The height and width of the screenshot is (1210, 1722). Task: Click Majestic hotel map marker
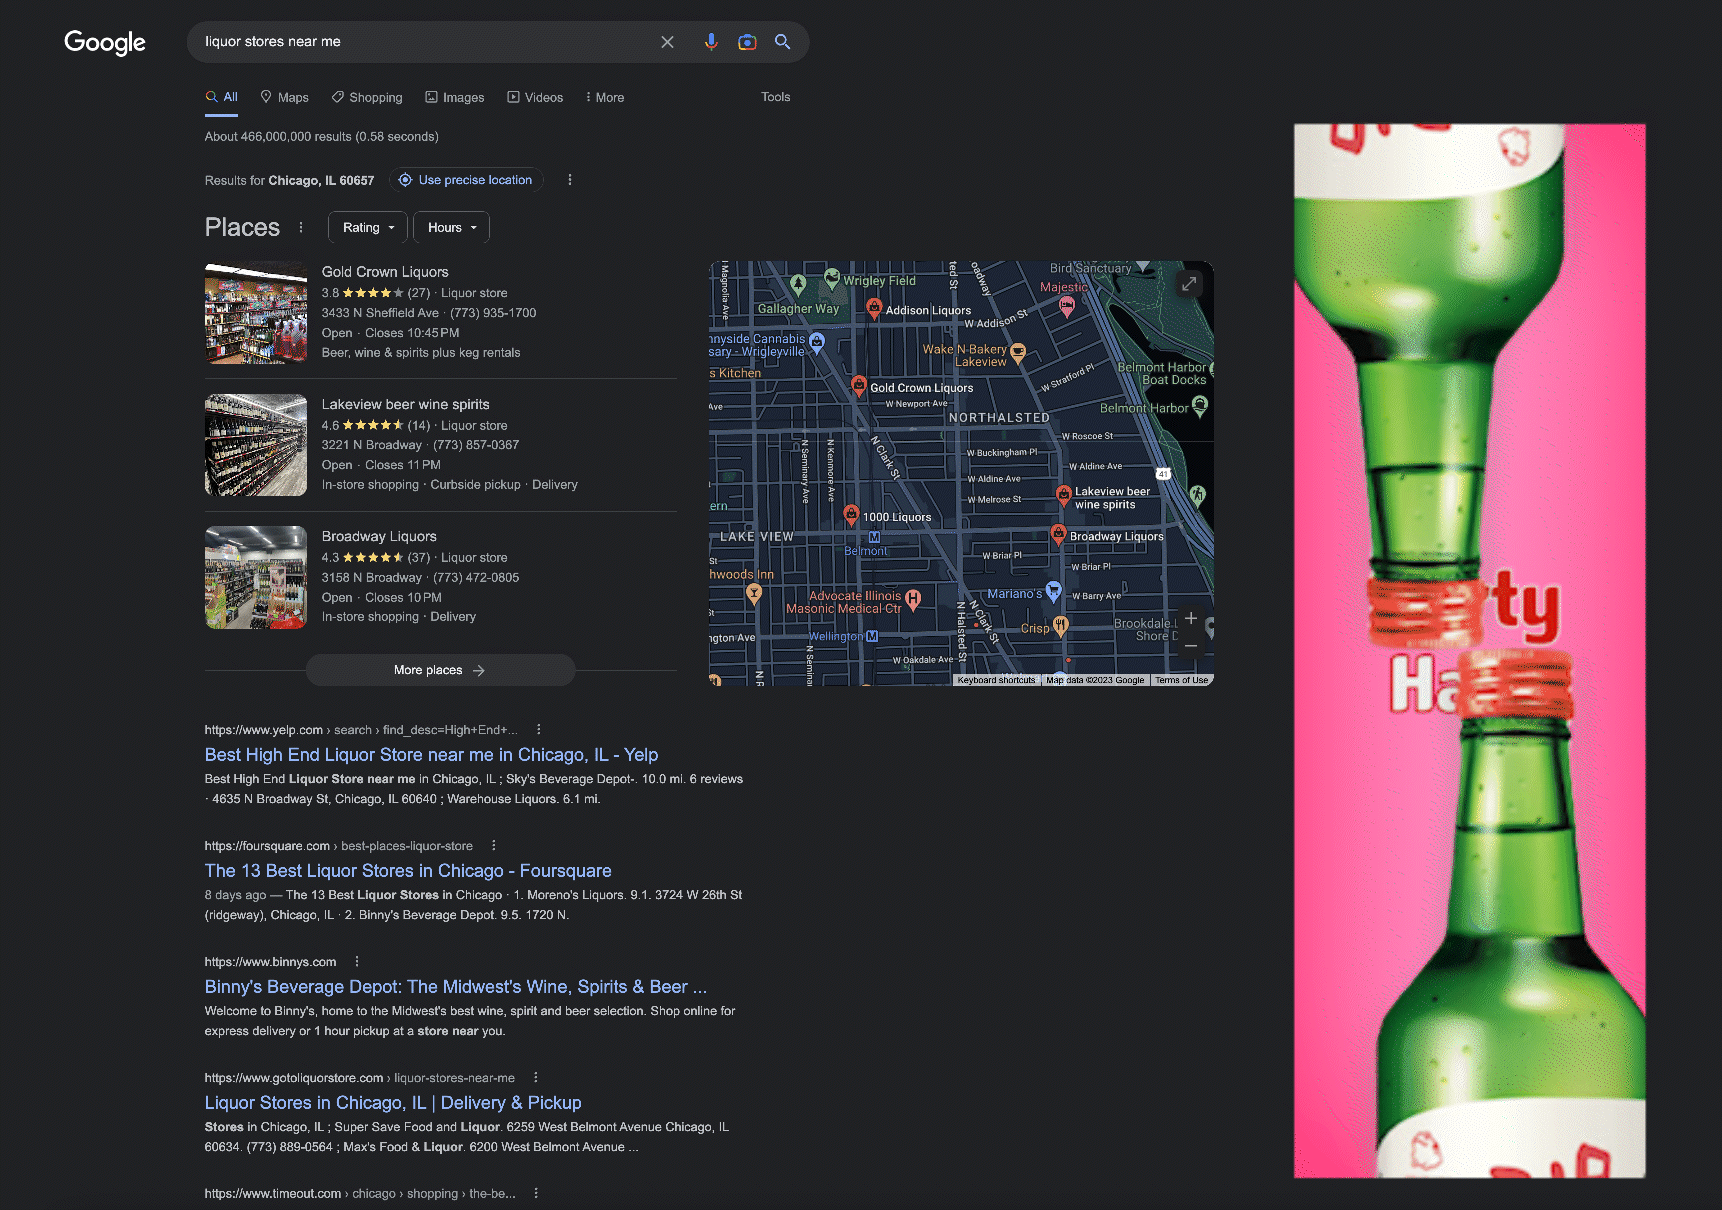1067,307
